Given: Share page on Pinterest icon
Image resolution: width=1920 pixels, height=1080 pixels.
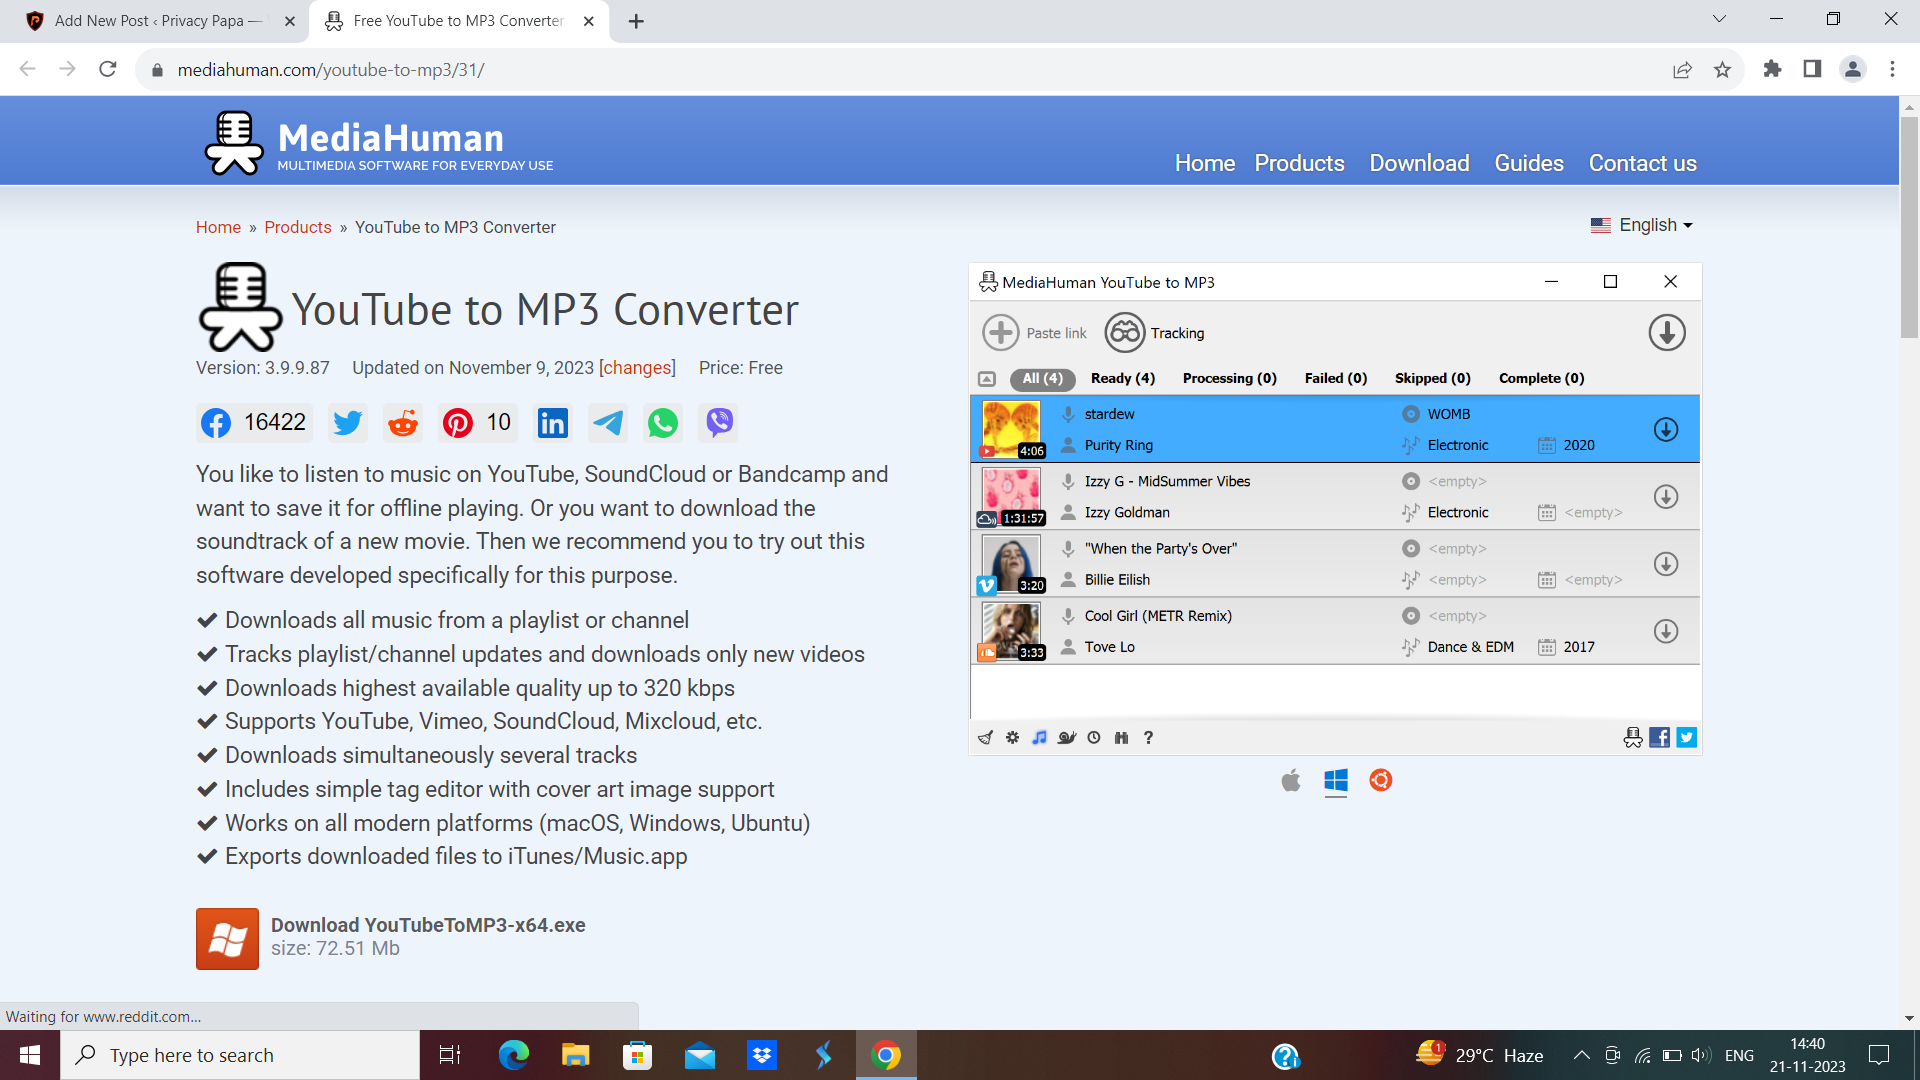Looking at the screenshot, I should pyautogui.click(x=458, y=423).
